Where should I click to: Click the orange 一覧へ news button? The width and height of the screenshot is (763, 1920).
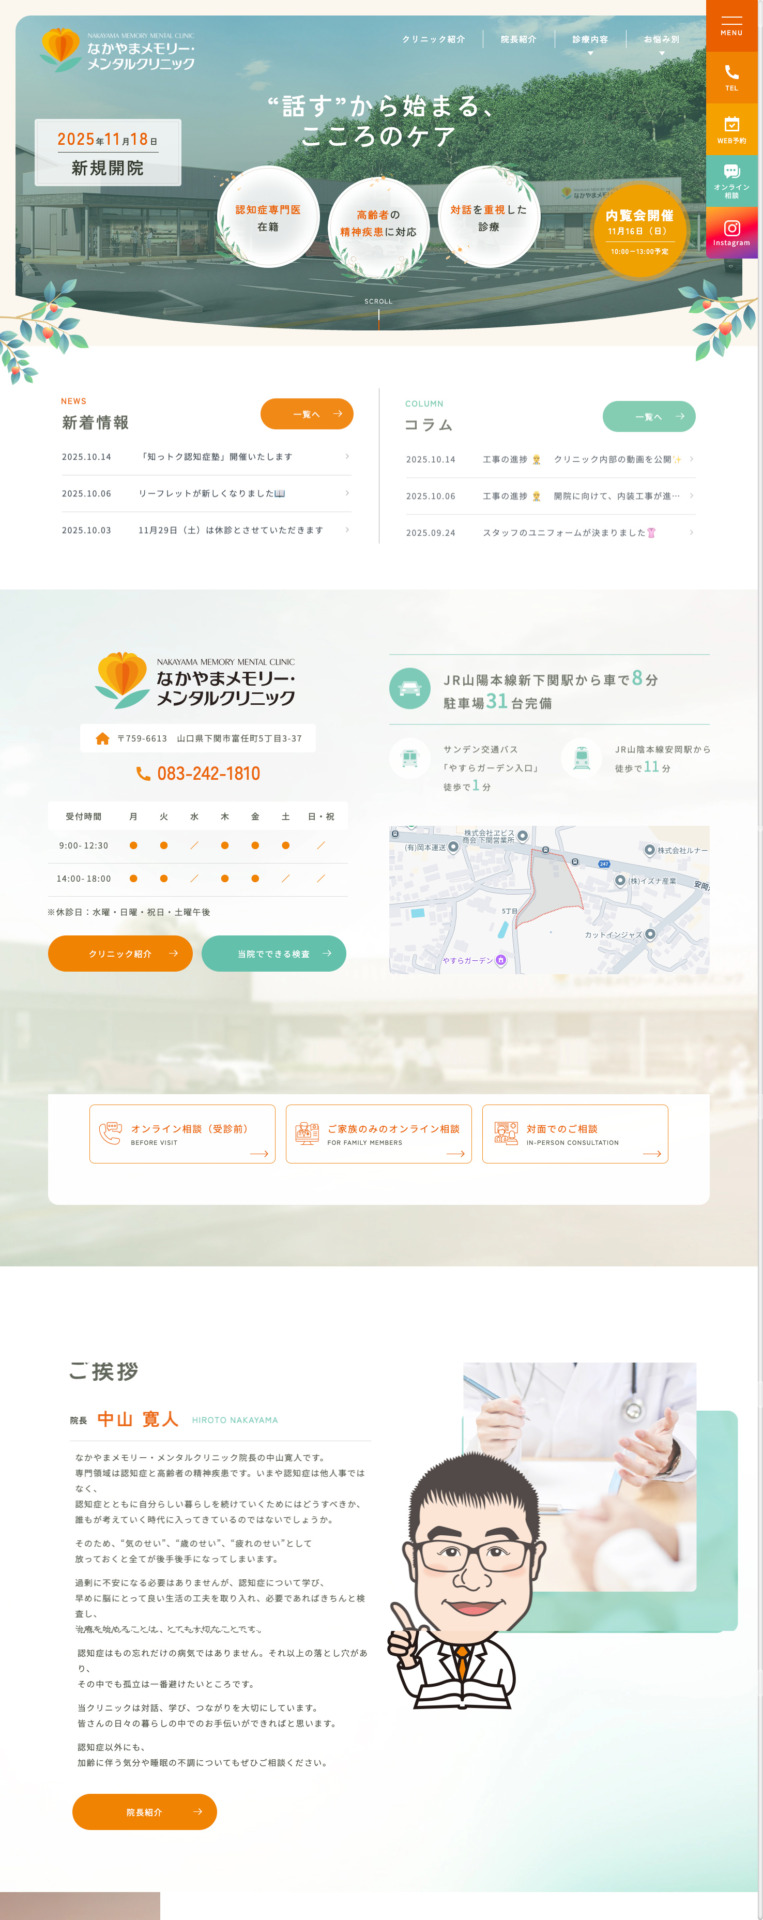tap(306, 414)
